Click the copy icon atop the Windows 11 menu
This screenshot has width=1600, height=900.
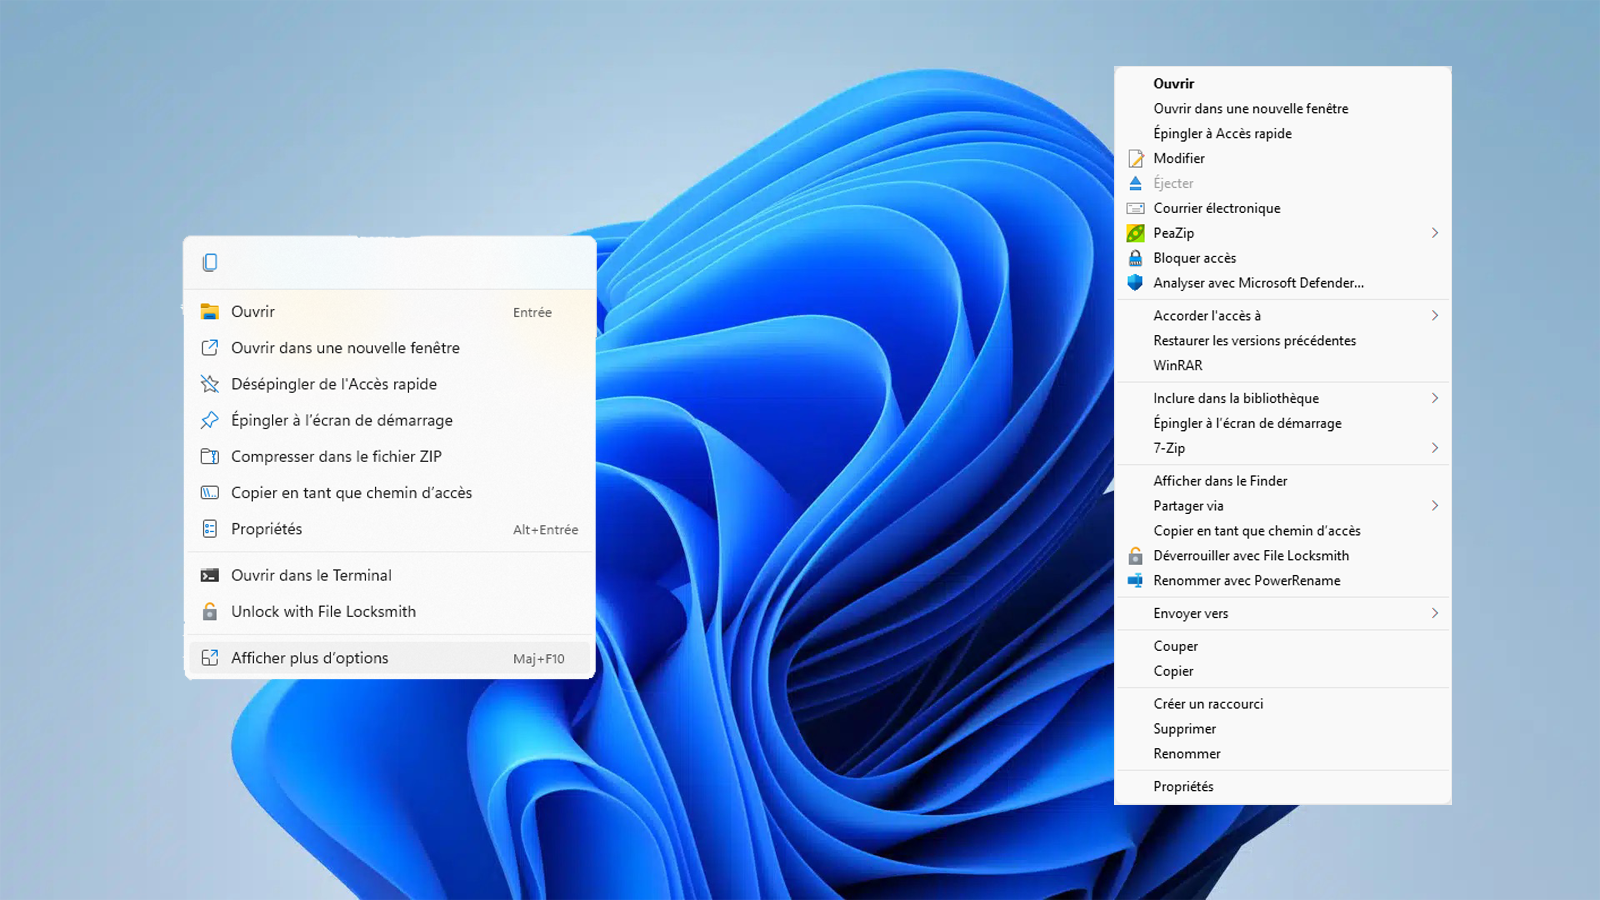pos(210,262)
